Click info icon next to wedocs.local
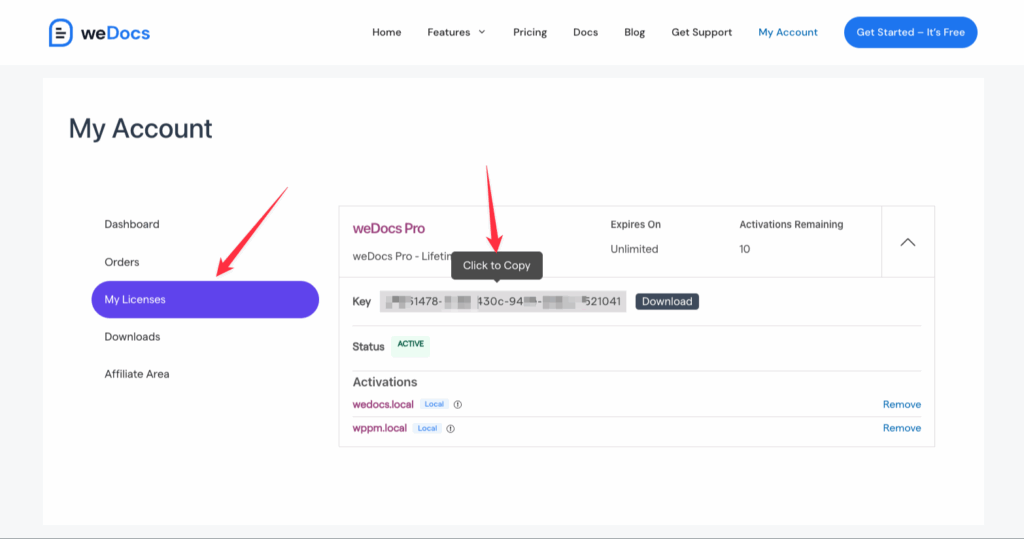 pyautogui.click(x=458, y=405)
